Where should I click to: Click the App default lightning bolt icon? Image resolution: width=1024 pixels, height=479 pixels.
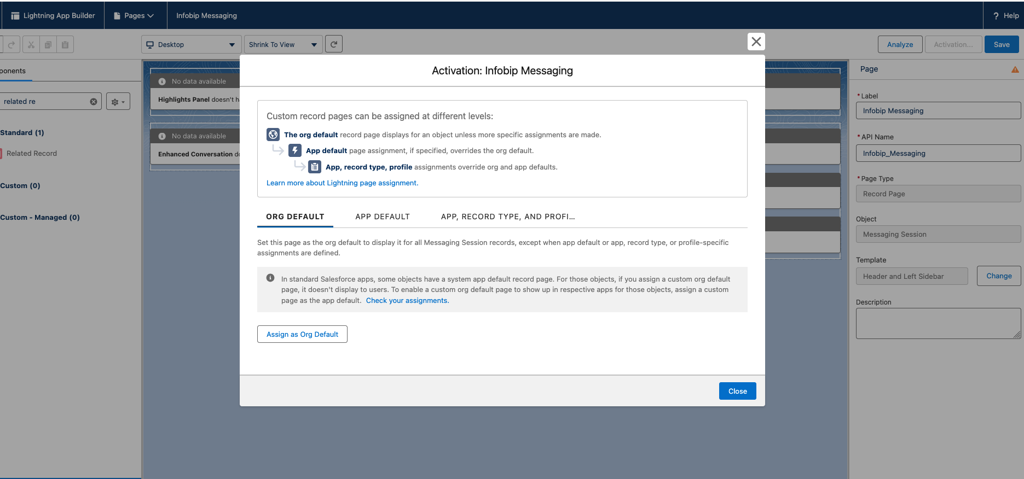coord(295,150)
